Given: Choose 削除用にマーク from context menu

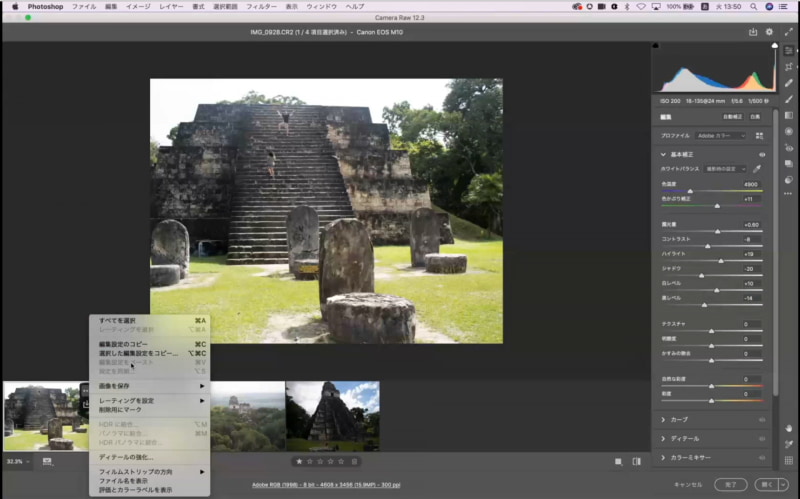Looking at the screenshot, I should click(149, 410).
